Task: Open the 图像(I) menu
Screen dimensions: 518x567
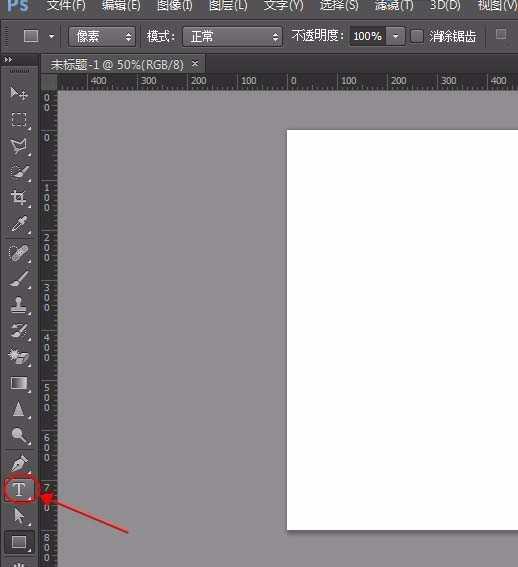Action: click(175, 5)
